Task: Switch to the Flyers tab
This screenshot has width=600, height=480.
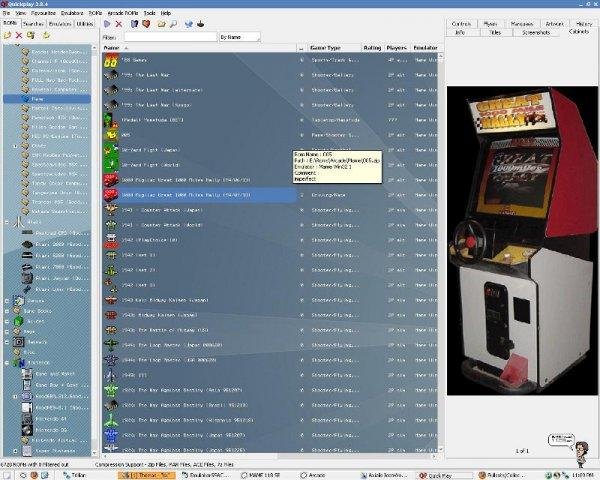Action: tap(490, 24)
